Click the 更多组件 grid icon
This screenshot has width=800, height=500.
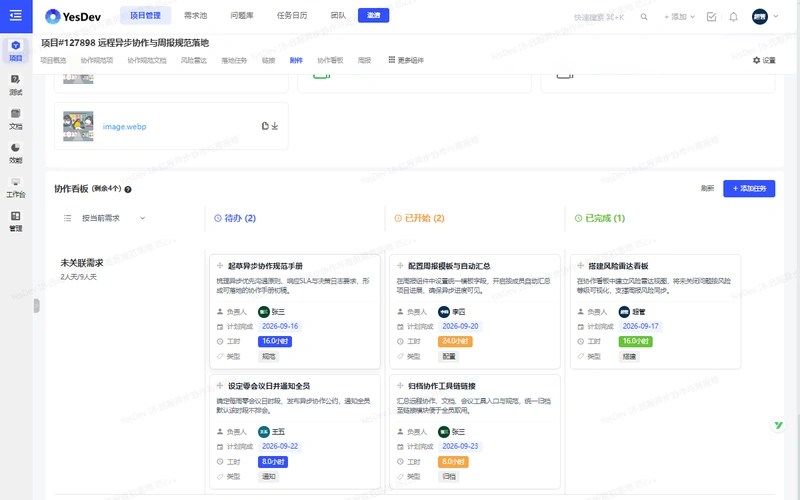391,60
